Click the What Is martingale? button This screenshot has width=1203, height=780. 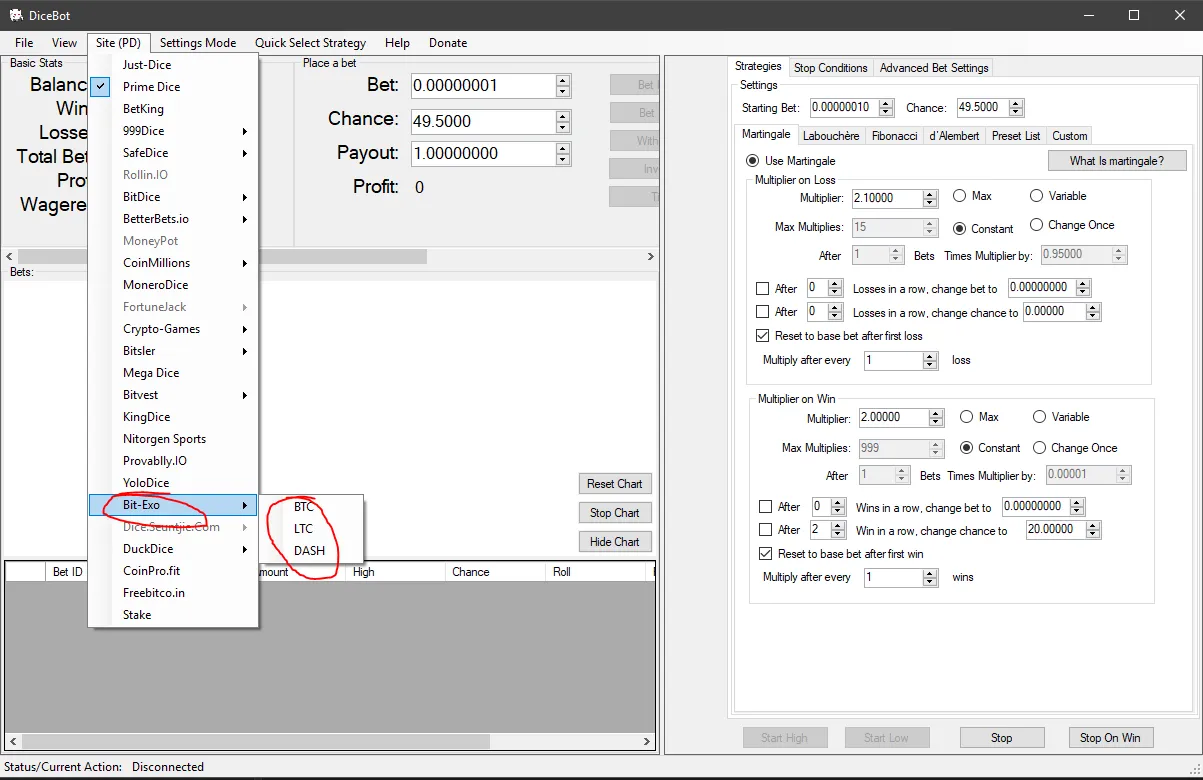point(1118,161)
